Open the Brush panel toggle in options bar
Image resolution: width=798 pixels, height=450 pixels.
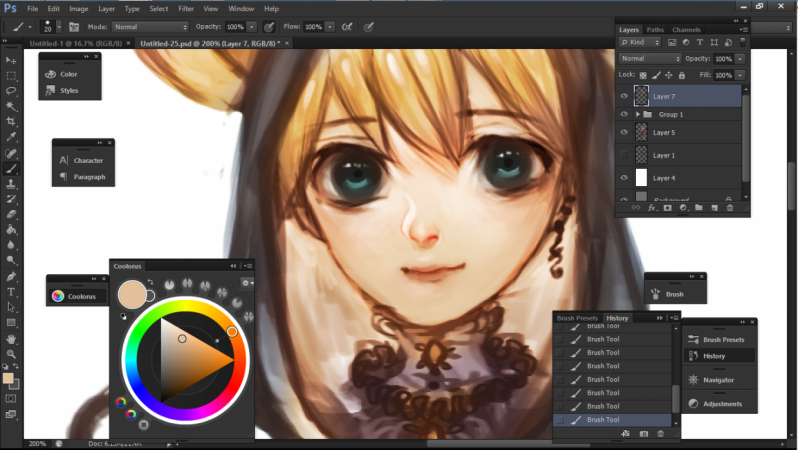[x=74, y=27]
